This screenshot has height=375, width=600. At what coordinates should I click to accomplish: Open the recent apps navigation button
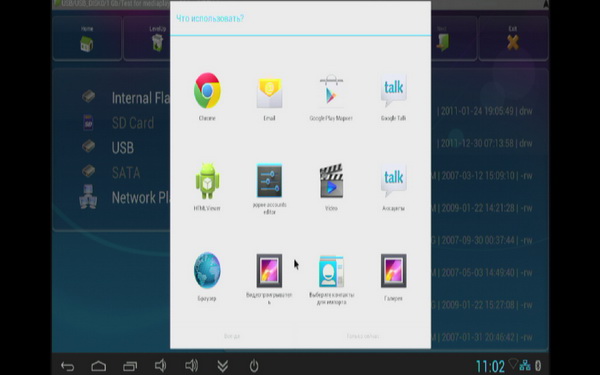tap(130, 366)
